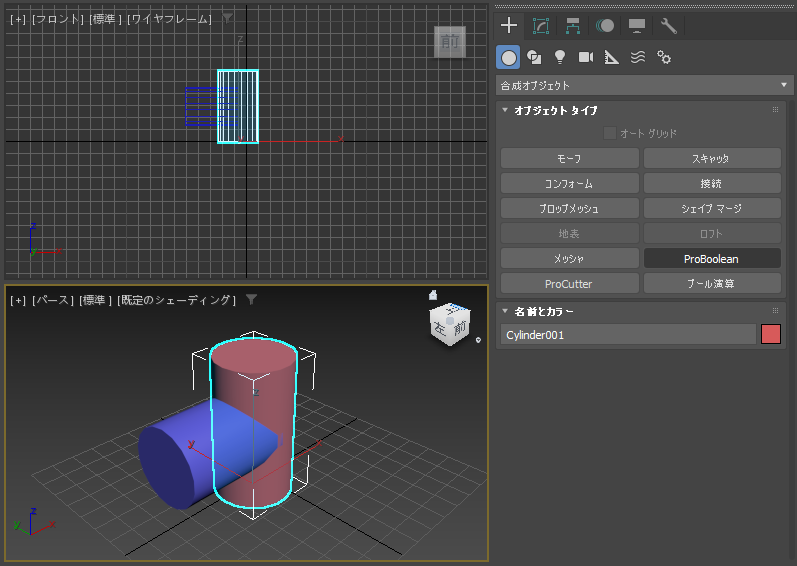This screenshot has width=797, height=566.
Task: Click the コンフォーム button
Action: 569,183
